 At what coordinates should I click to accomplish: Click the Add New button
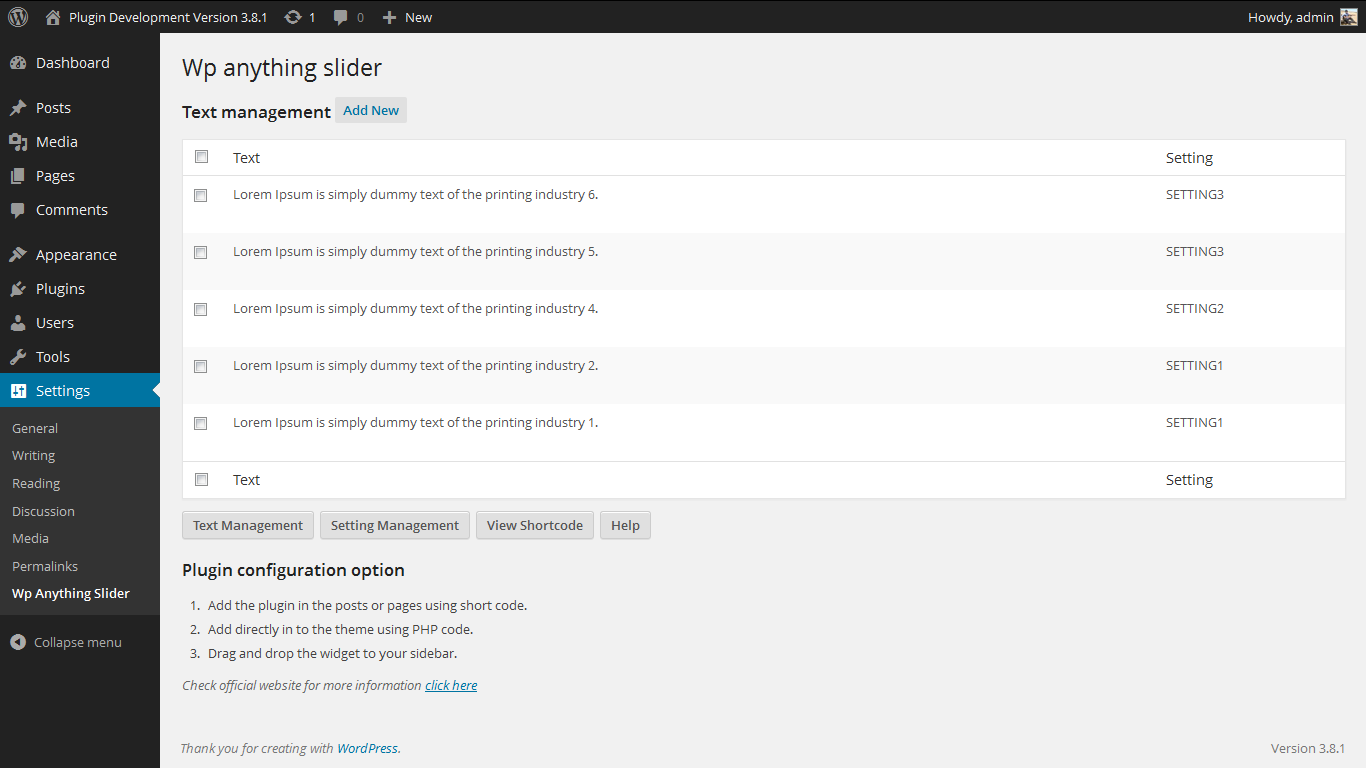coord(371,111)
